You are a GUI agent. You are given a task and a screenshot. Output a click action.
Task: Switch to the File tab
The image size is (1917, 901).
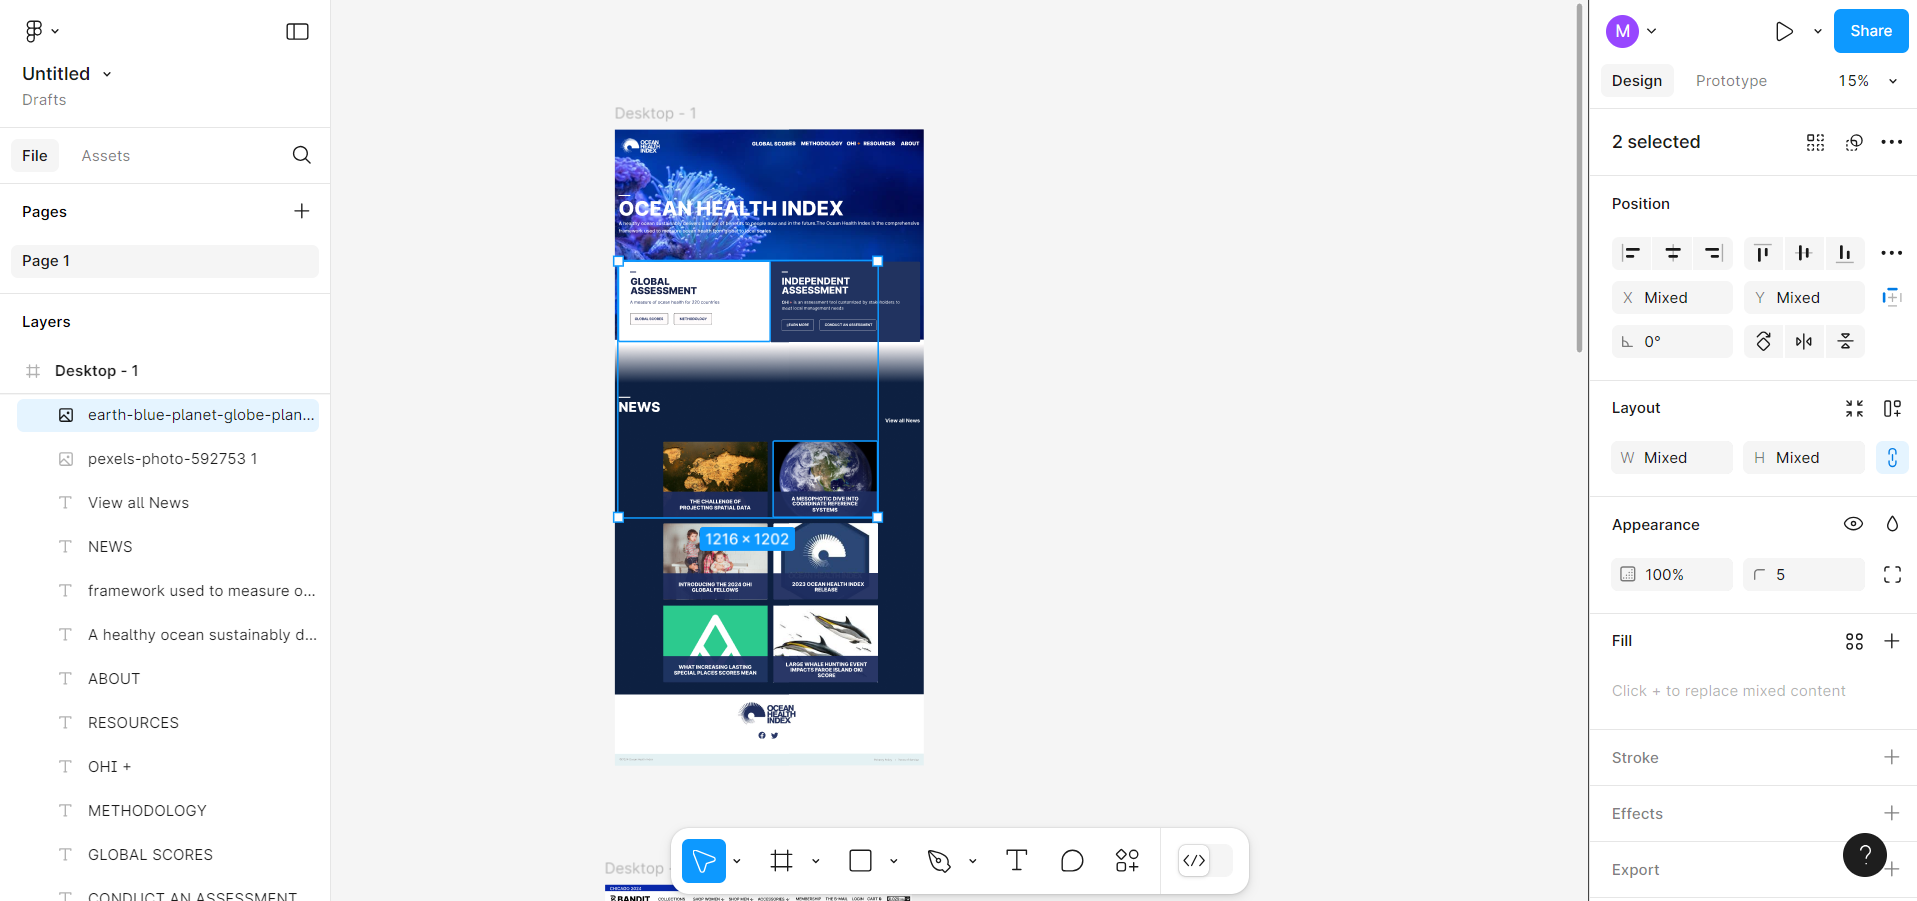[35, 156]
